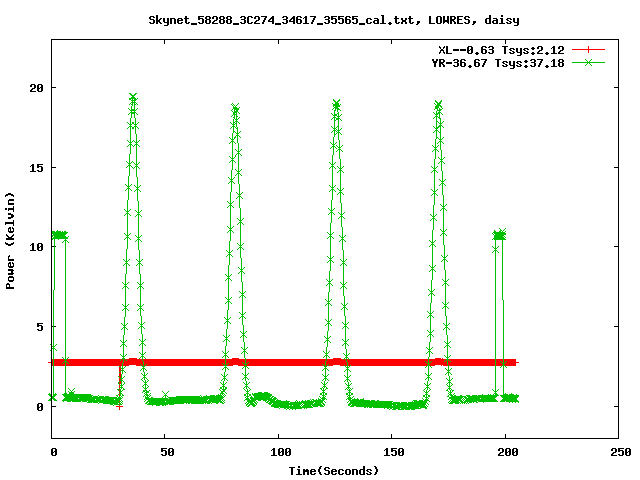
Task: Click the green calibration plateau near time 197
Action: (x=499, y=235)
